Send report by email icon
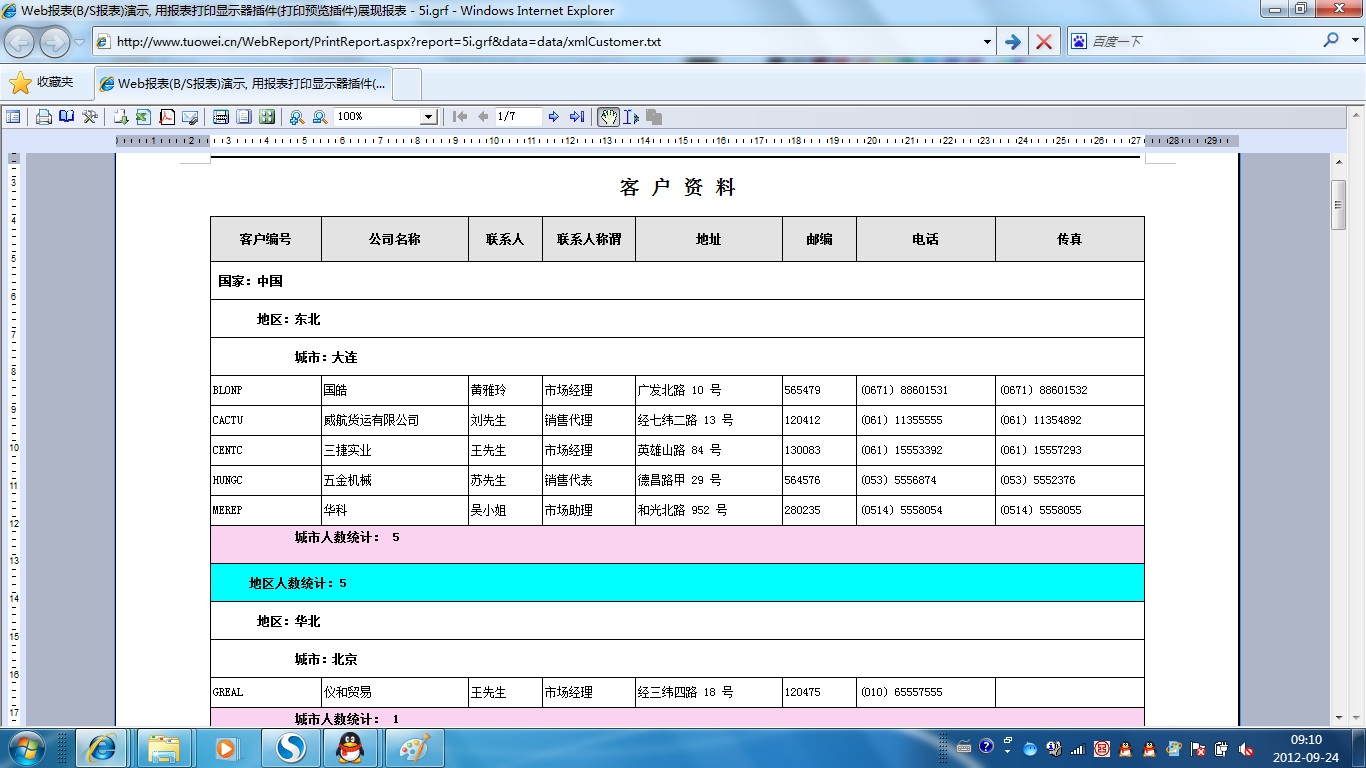Image resolution: width=1366 pixels, height=768 pixels. (x=190, y=117)
